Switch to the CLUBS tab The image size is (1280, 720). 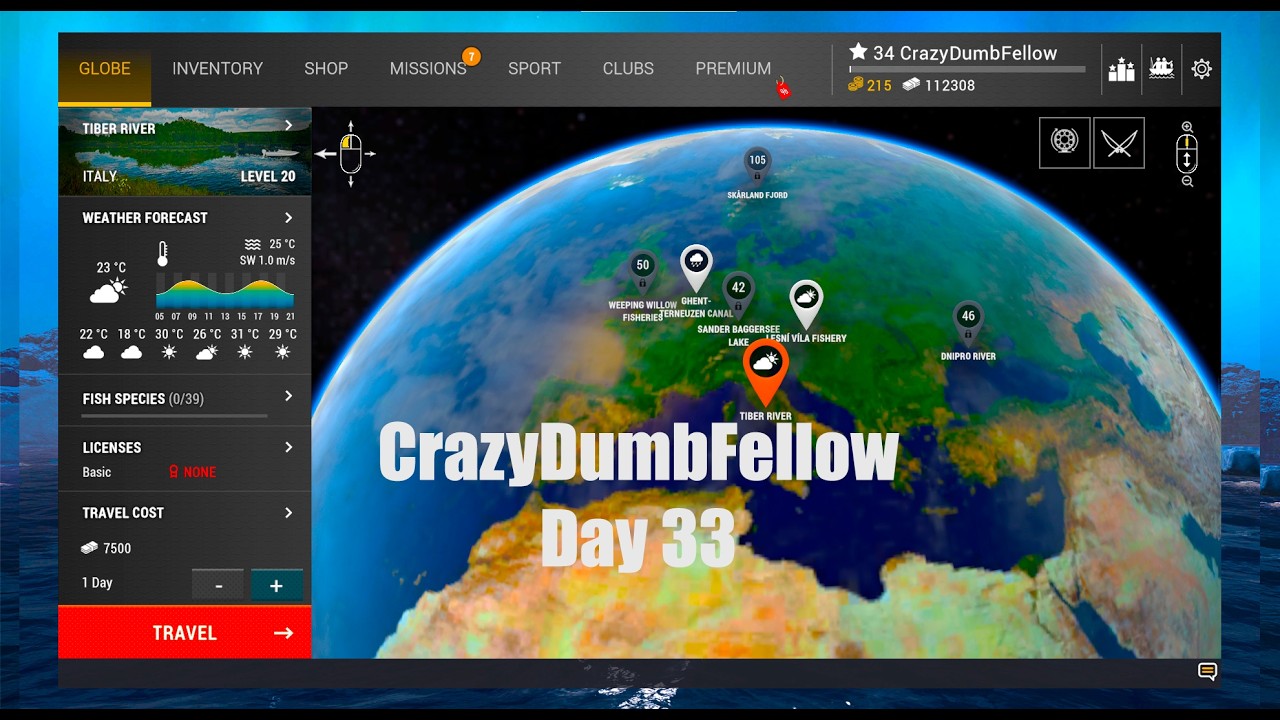point(628,69)
